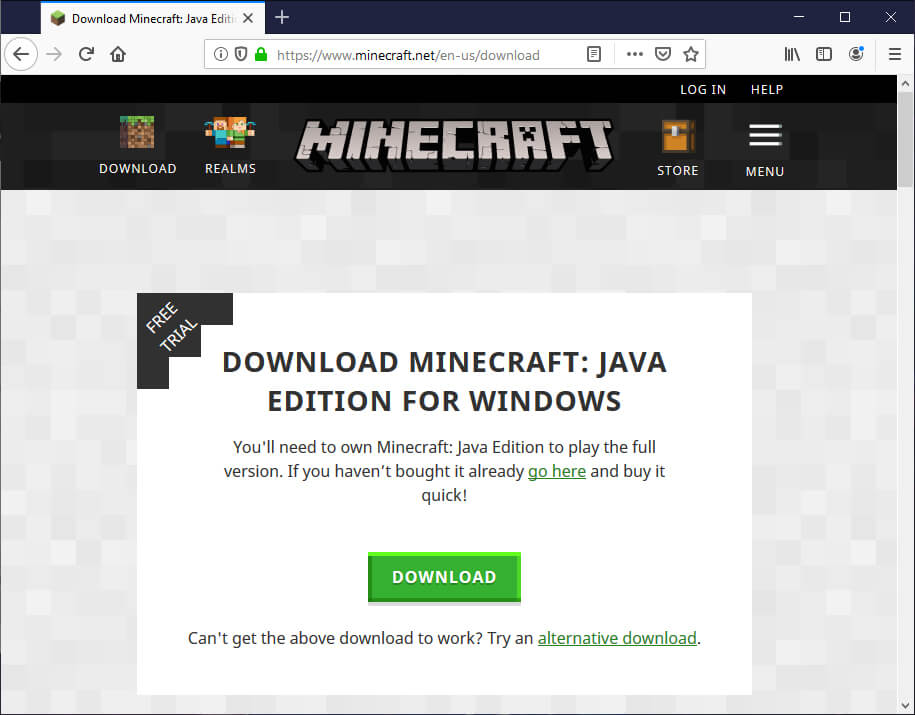This screenshot has height=715, width=915.
Task: Open Firefox account avatar icon
Action: coord(856,54)
